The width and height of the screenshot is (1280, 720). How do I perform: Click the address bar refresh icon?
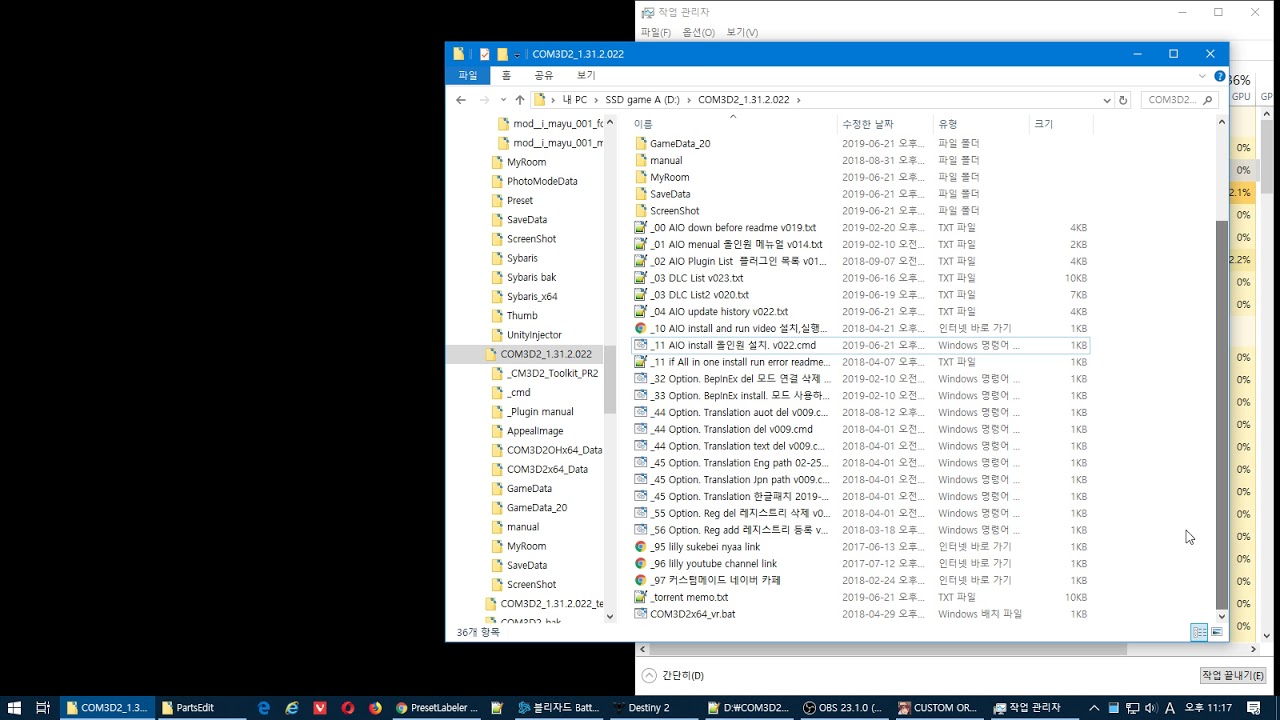pos(1123,100)
